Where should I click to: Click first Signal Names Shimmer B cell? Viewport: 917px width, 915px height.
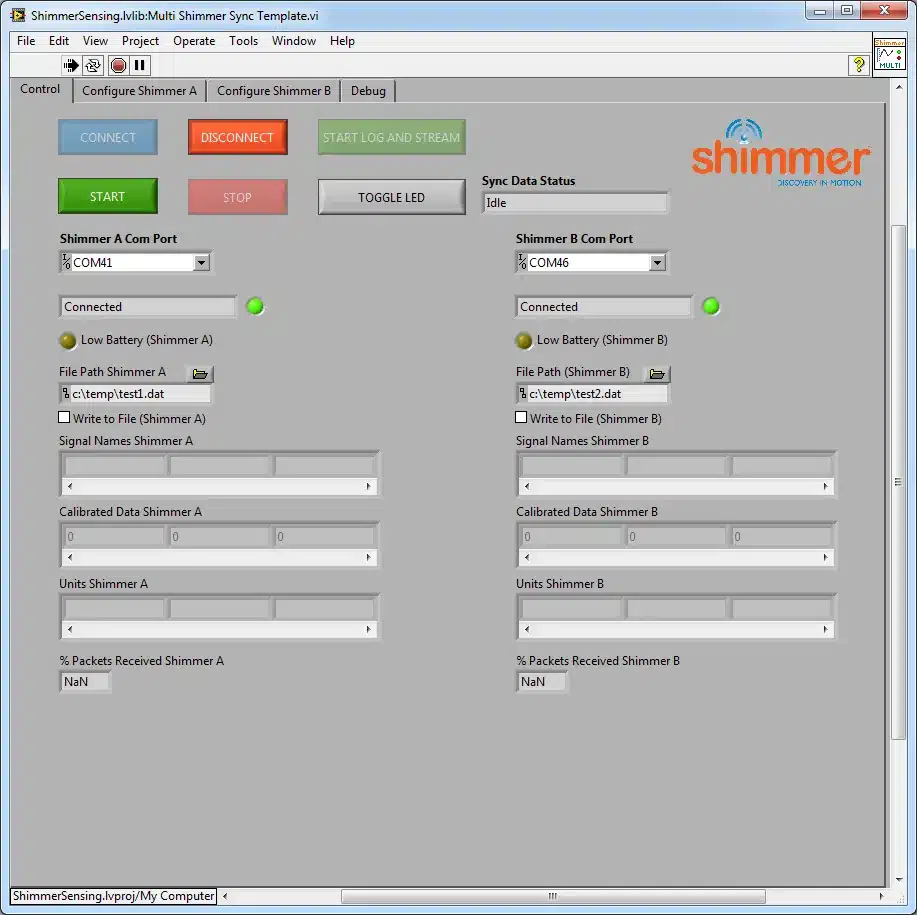tap(571, 465)
